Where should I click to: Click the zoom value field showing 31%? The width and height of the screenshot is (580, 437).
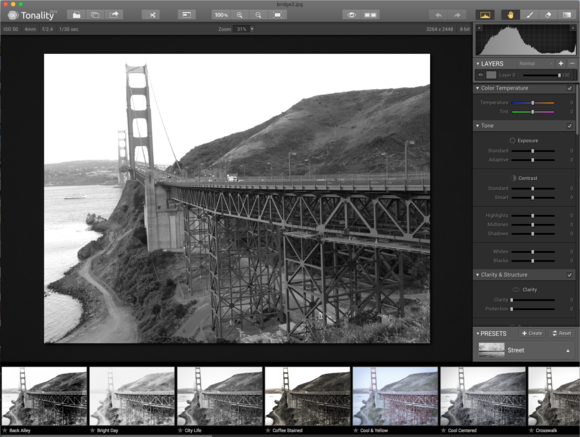pos(241,29)
